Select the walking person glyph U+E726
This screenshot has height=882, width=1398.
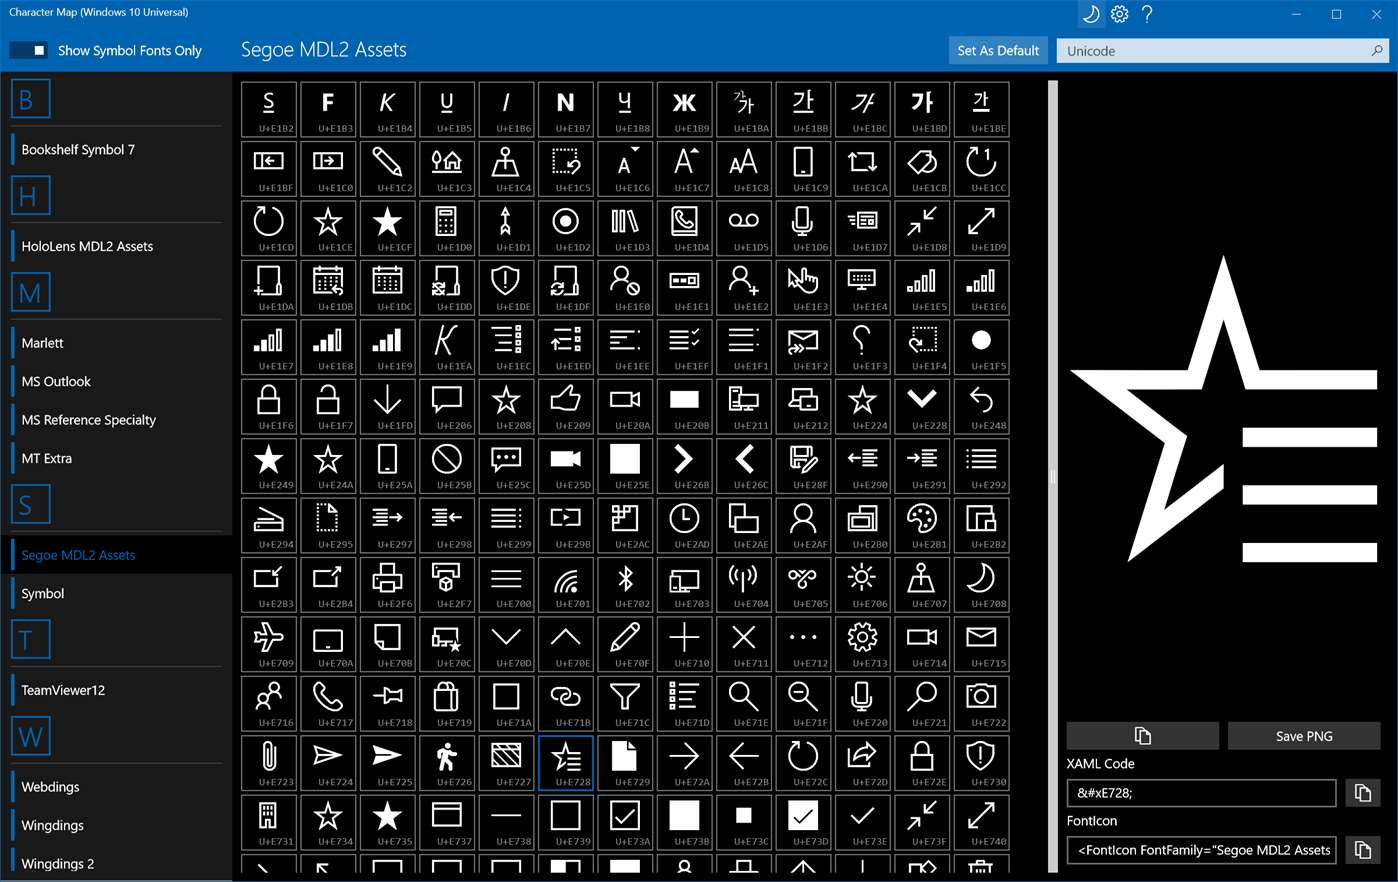[x=446, y=764]
